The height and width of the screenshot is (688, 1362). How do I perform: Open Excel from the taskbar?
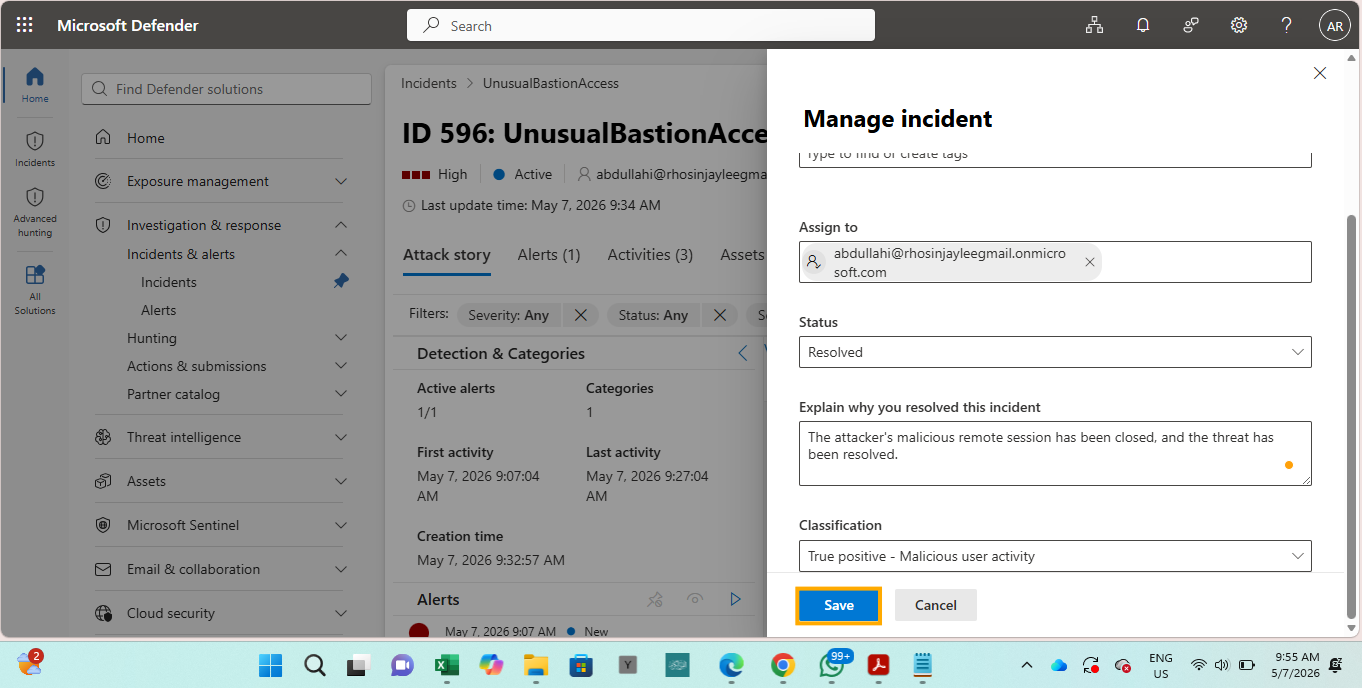446,665
